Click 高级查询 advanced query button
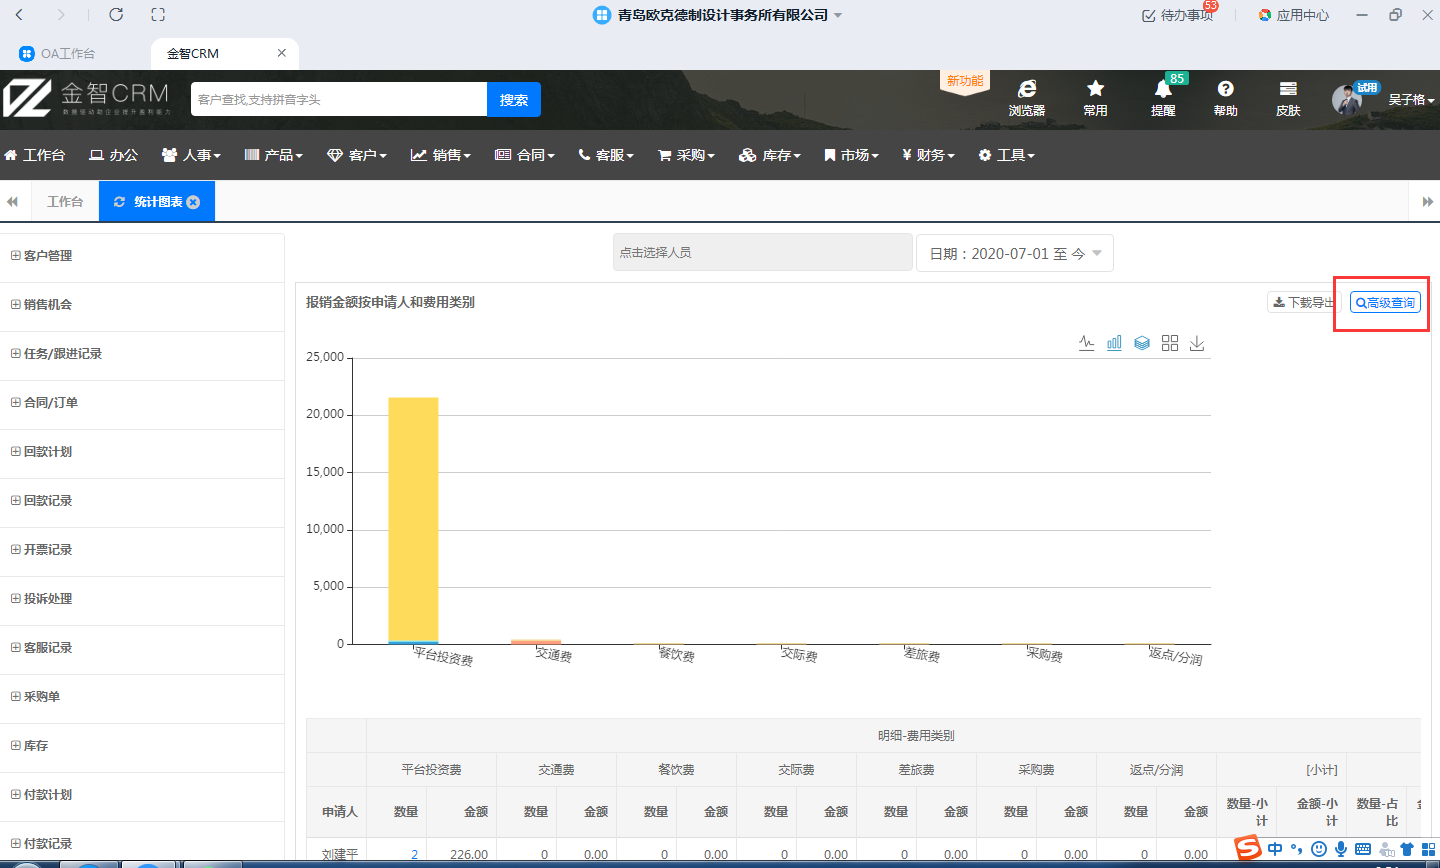1440x868 pixels. coord(1385,302)
